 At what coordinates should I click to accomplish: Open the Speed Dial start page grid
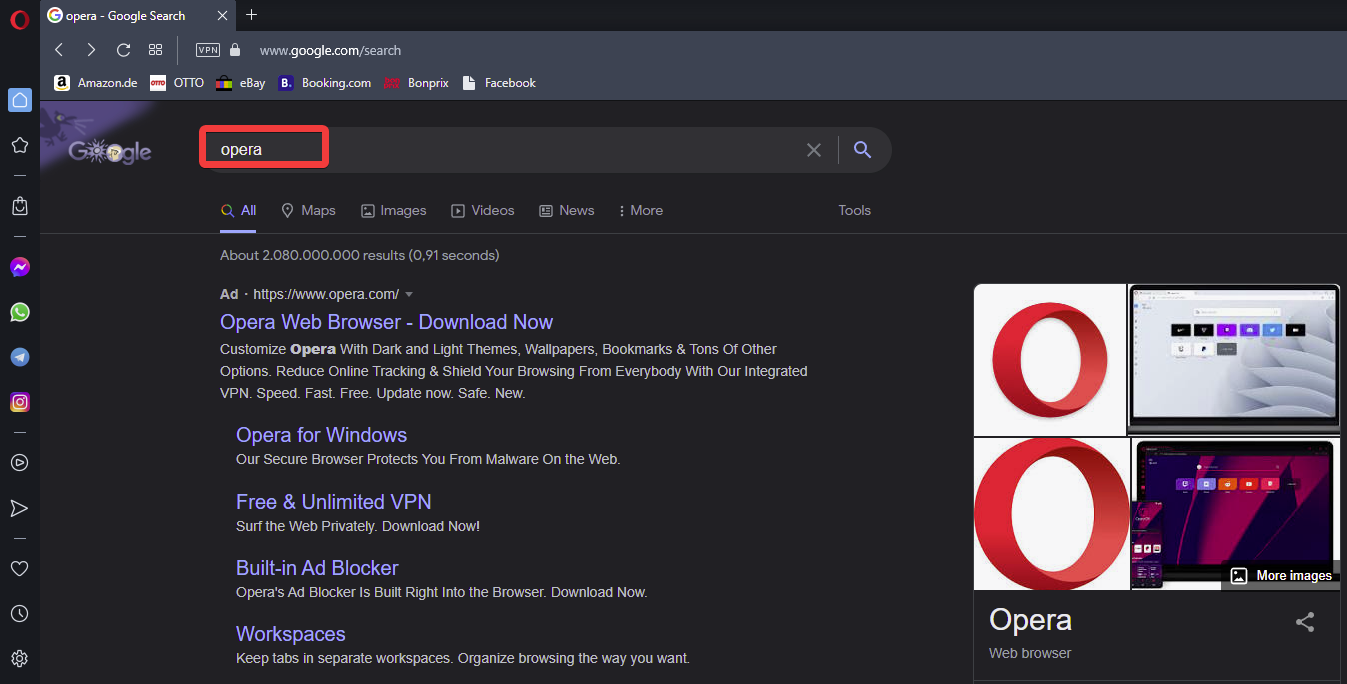pyautogui.click(x=155, y=50)
